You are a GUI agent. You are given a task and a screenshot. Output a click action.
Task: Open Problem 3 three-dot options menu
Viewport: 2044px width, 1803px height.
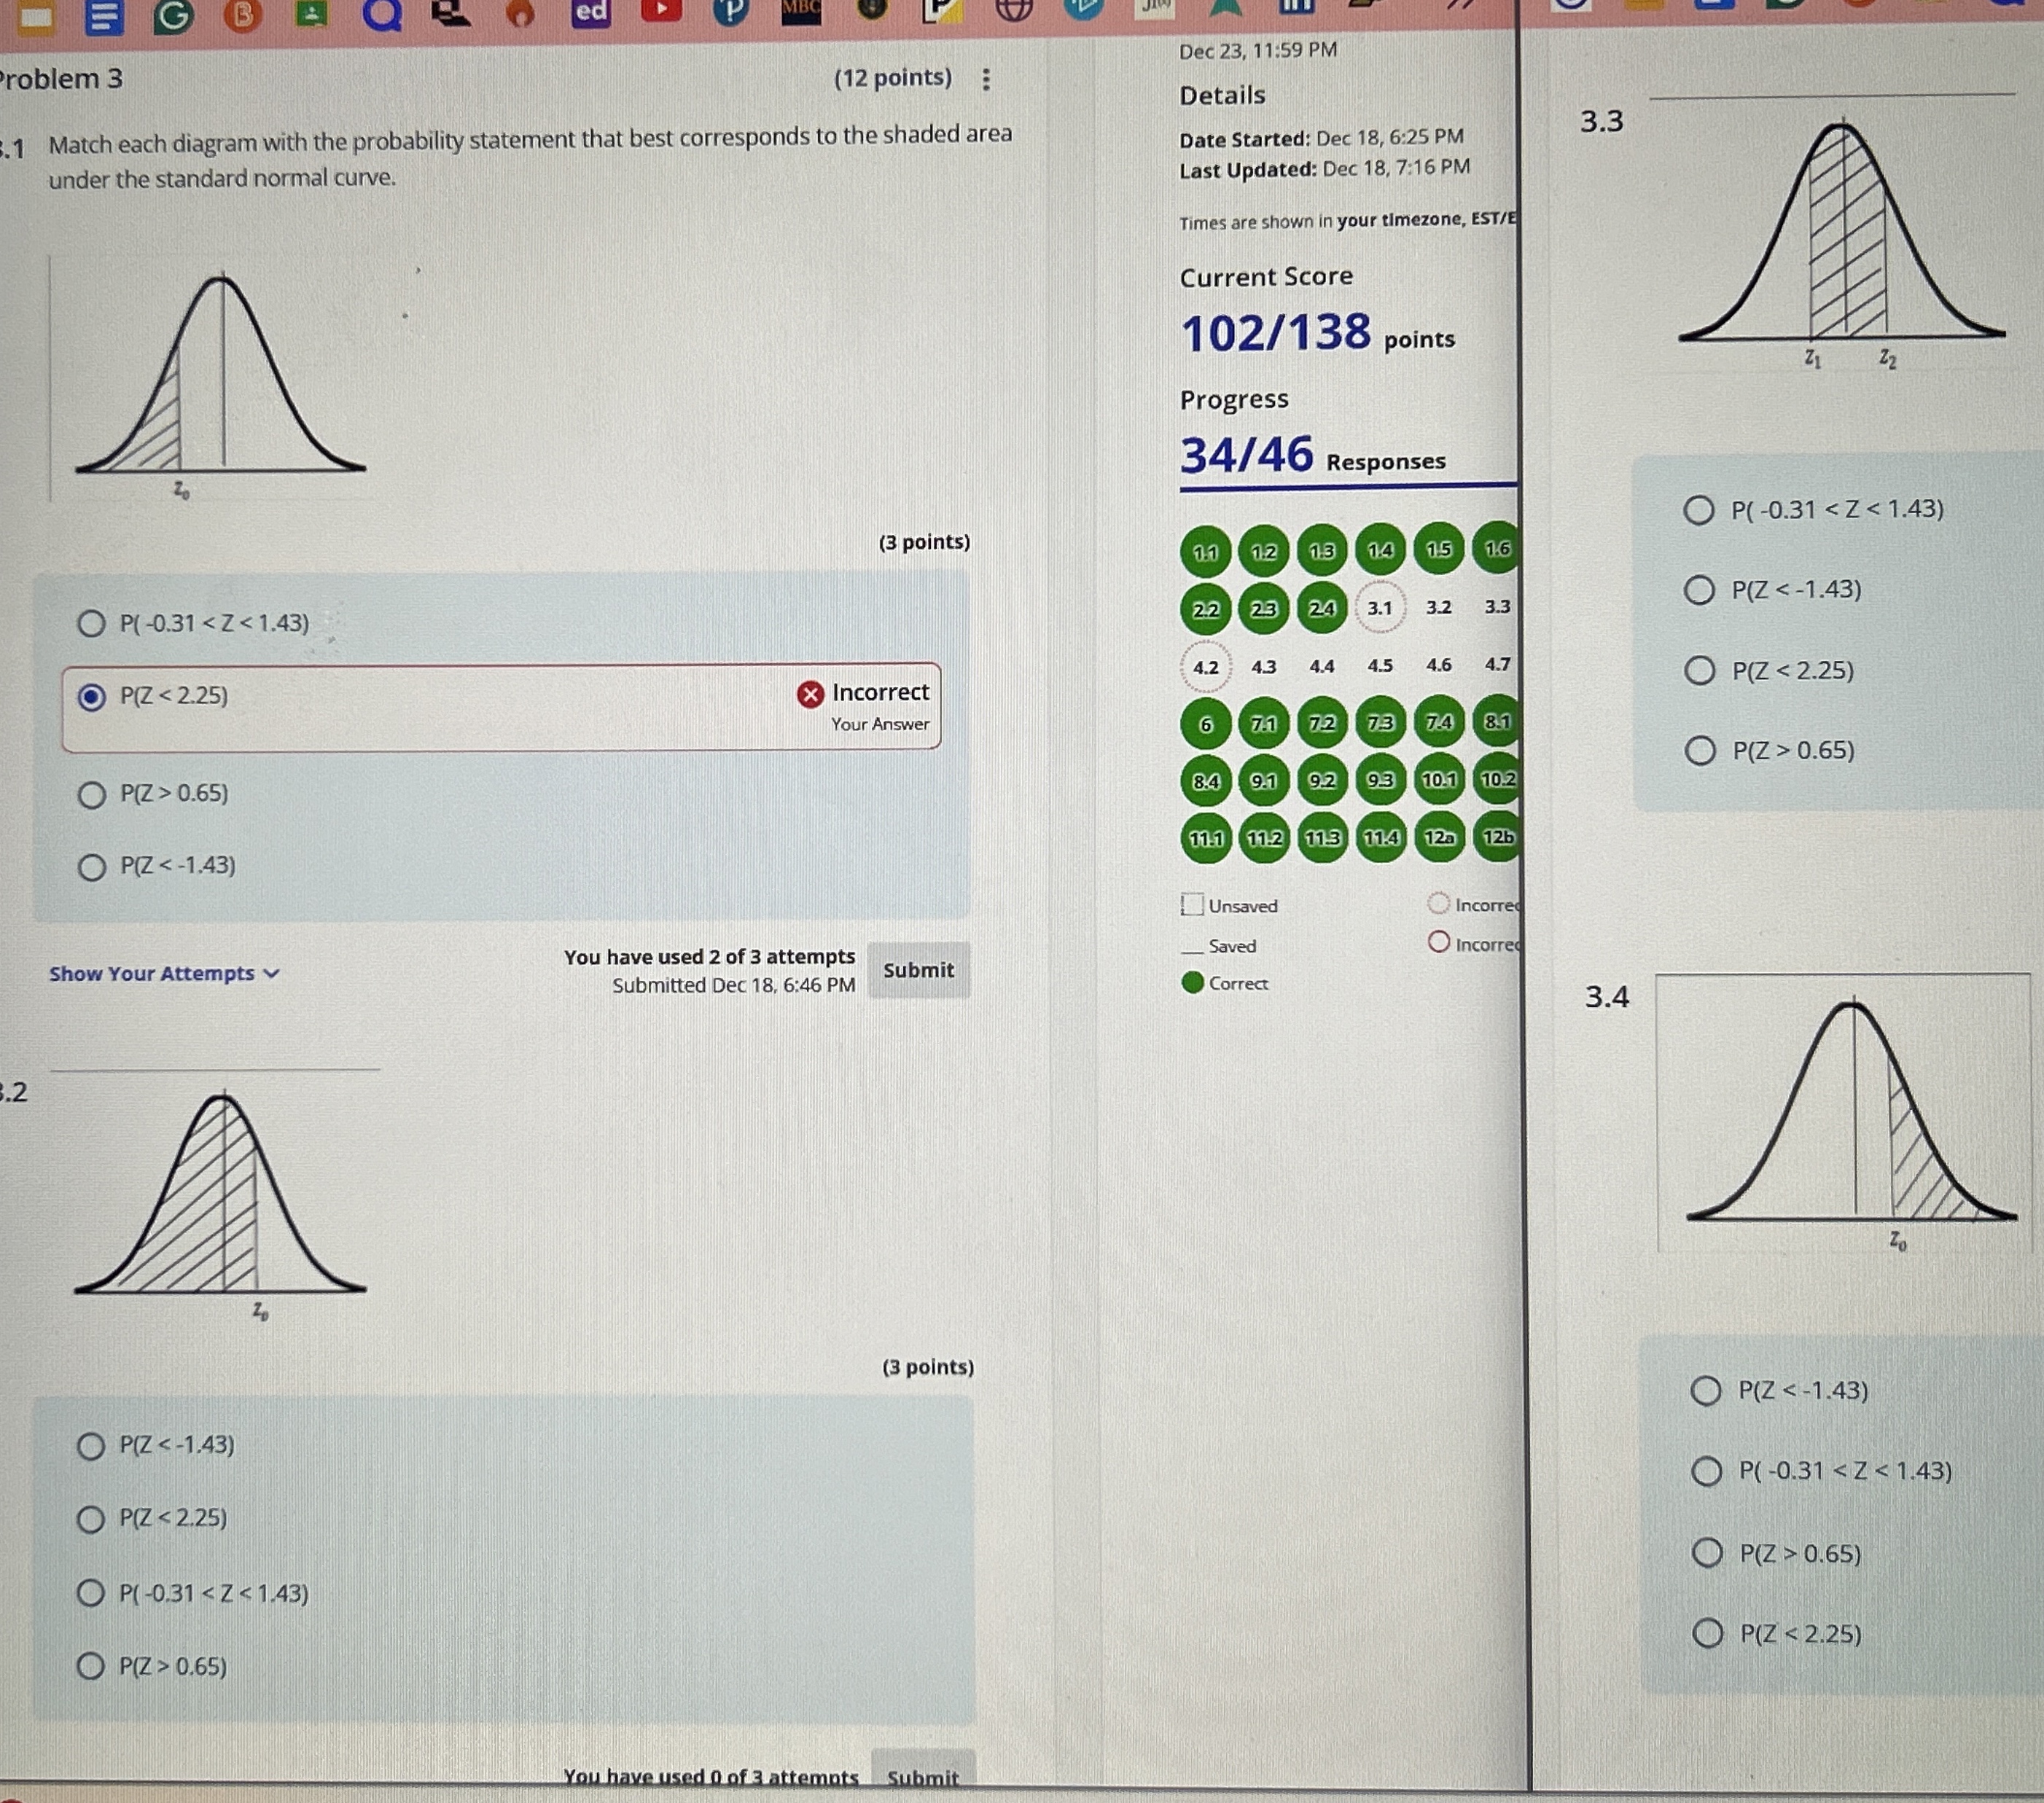[986, 79]
